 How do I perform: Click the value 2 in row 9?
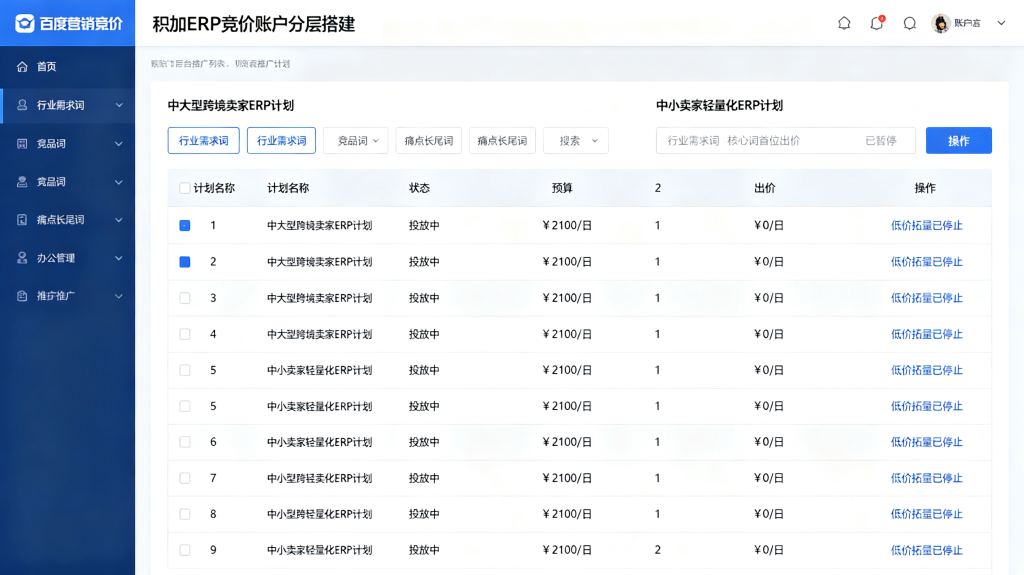(x=658, y=550)
